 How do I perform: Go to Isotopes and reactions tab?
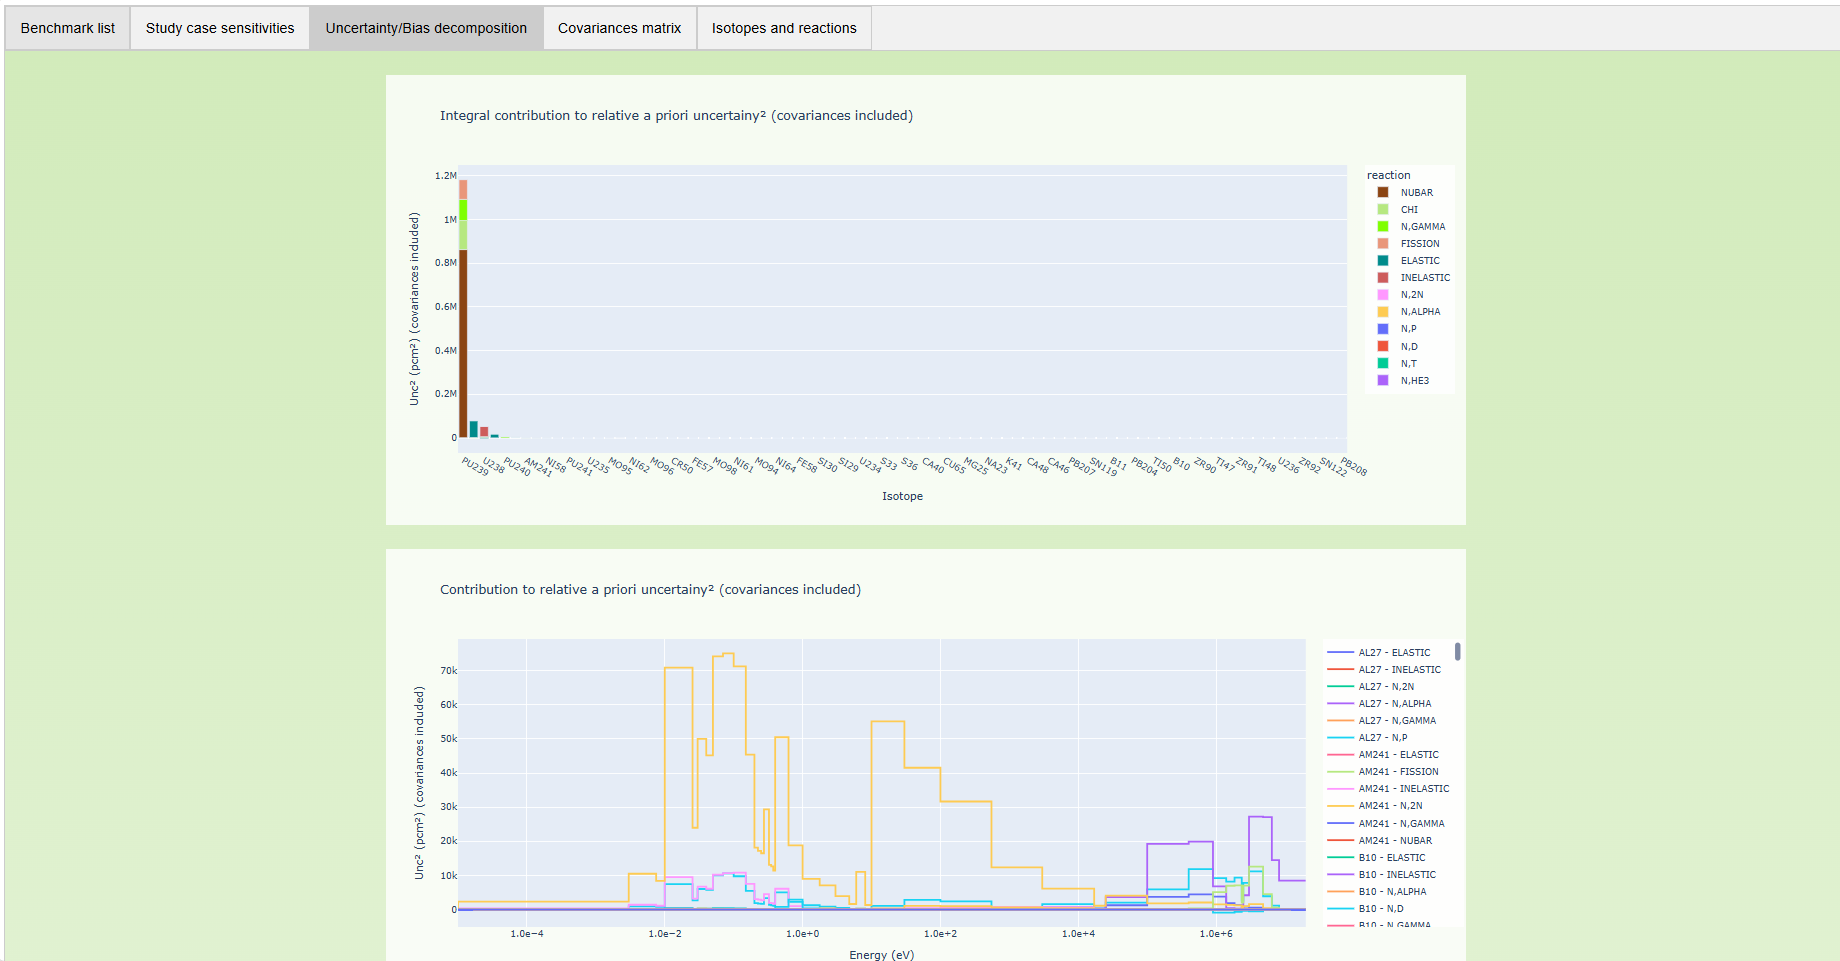coord(784,28)
